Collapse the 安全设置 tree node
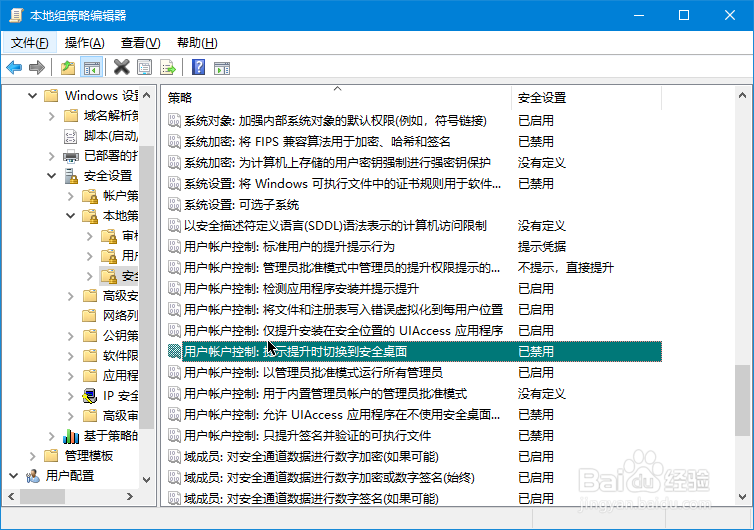The width and height of the screenshot is (754, 530). click(51, 176)
